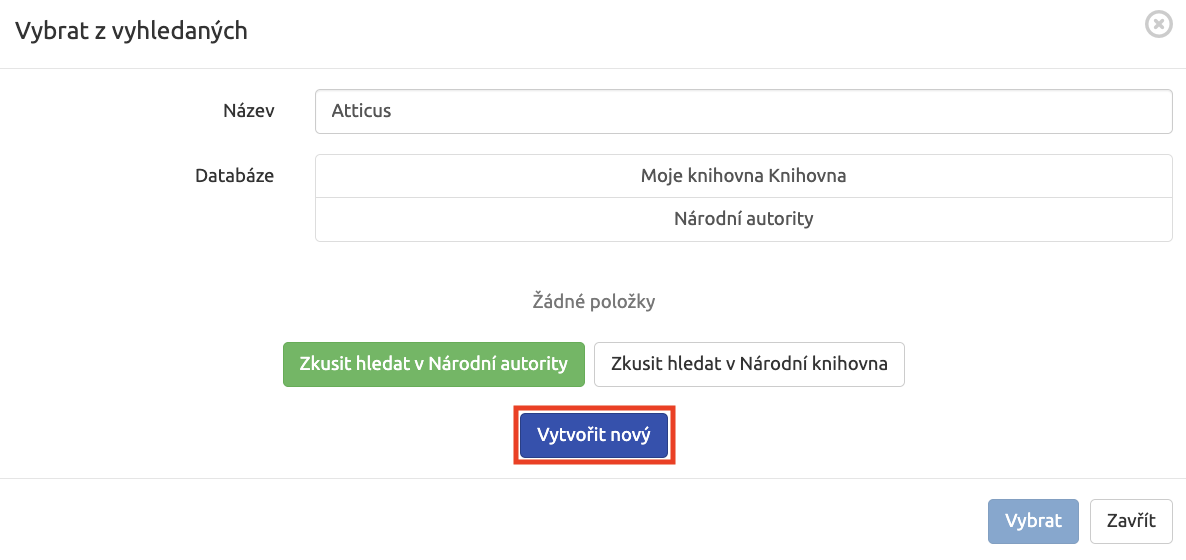Viewport: 1186px width, 560px height.
Task: Click into the Název input field
Action: [744, 111]
